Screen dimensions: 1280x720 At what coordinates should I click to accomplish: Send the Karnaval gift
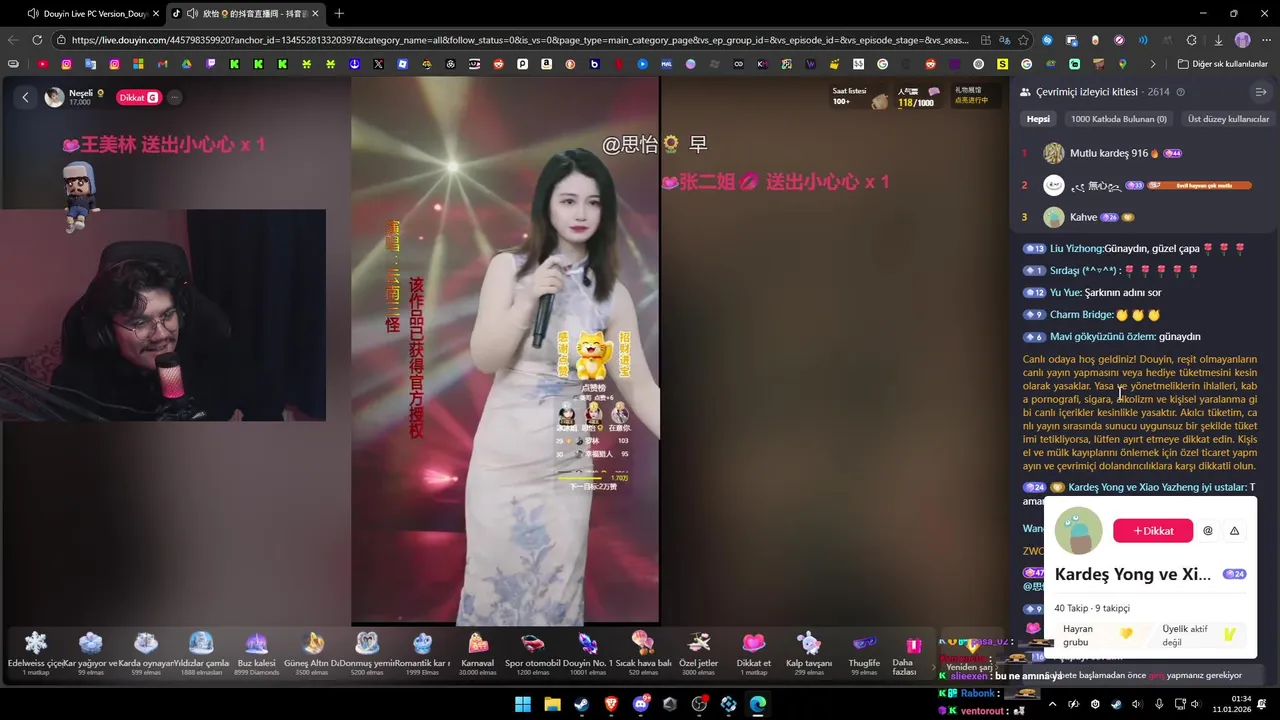[x=478, y=653]
